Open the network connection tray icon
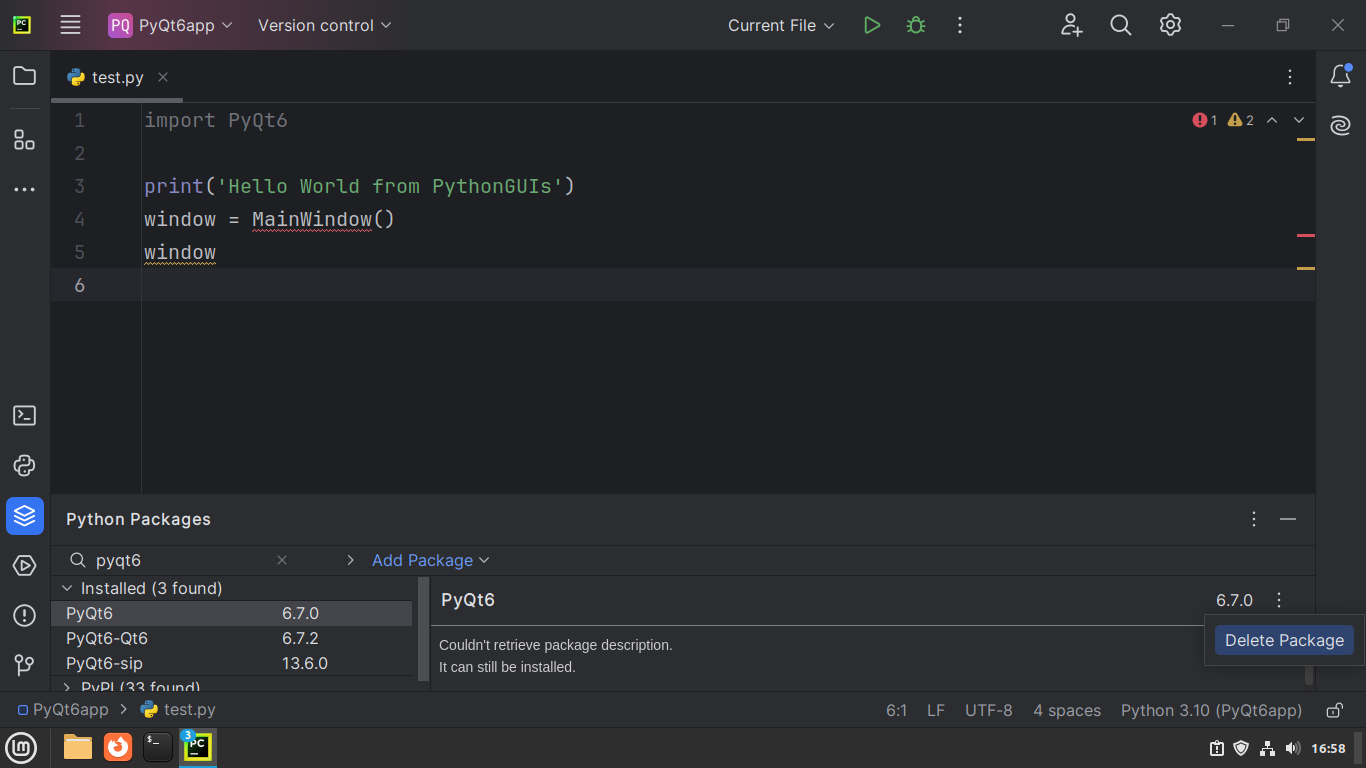This screenshot has width=1366, height=768. pyautogui.click(x=1267, y=748)
